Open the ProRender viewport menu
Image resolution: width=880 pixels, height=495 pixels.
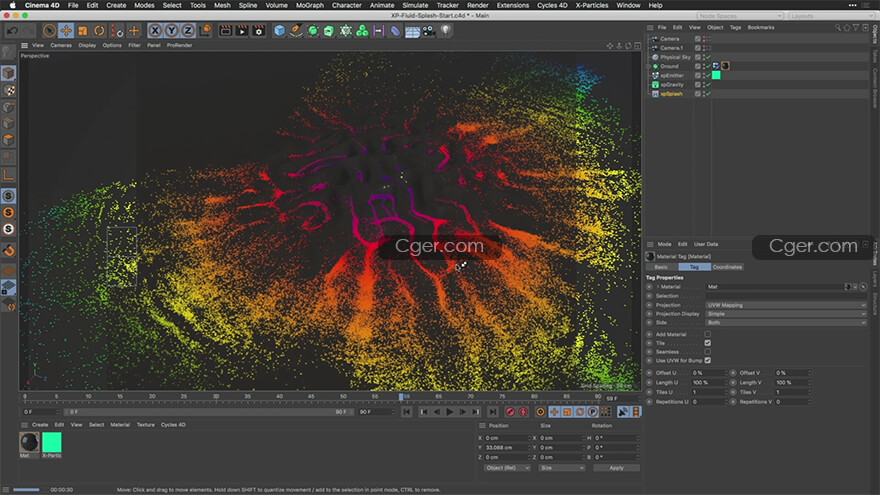point(180,45)
